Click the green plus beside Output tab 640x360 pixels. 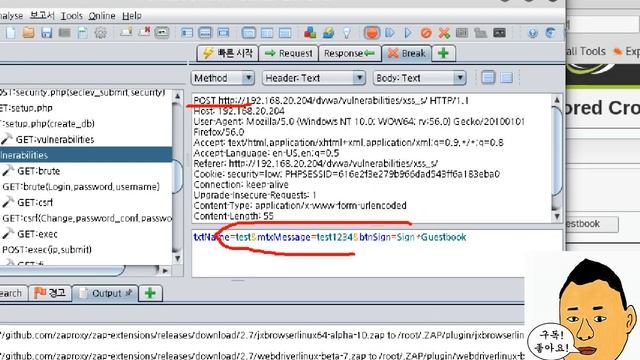click(x=150, y=293)
